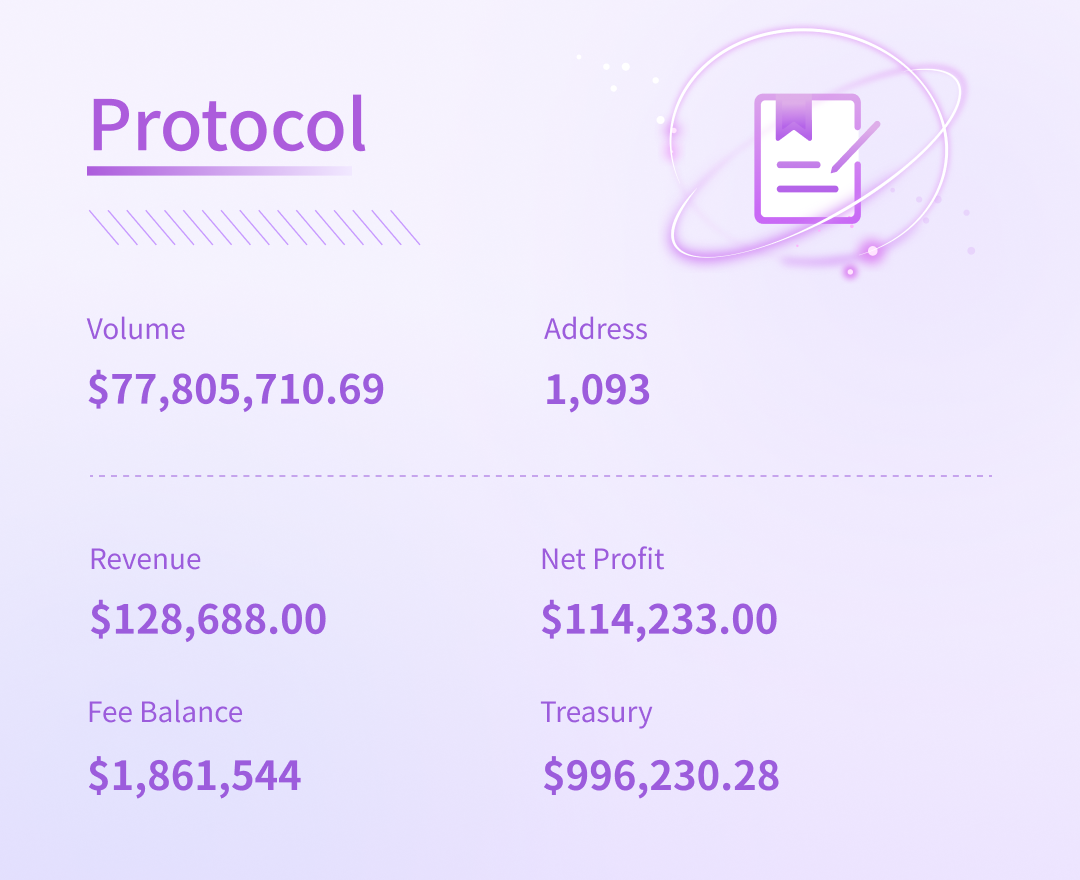This screenshot has width=1080, height=880.
Task: Select the Revenue label
Action: click(145, 559)
